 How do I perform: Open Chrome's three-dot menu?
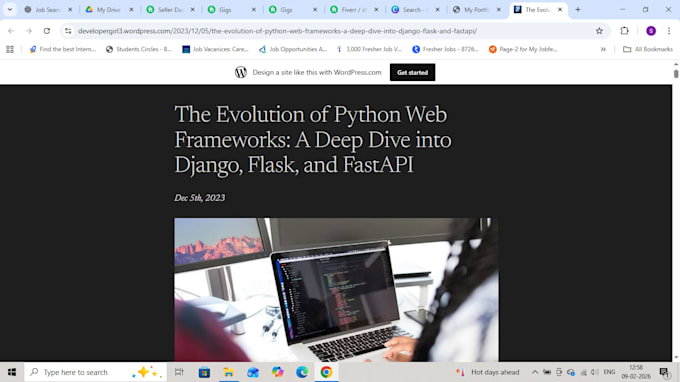tap(669, 31)
